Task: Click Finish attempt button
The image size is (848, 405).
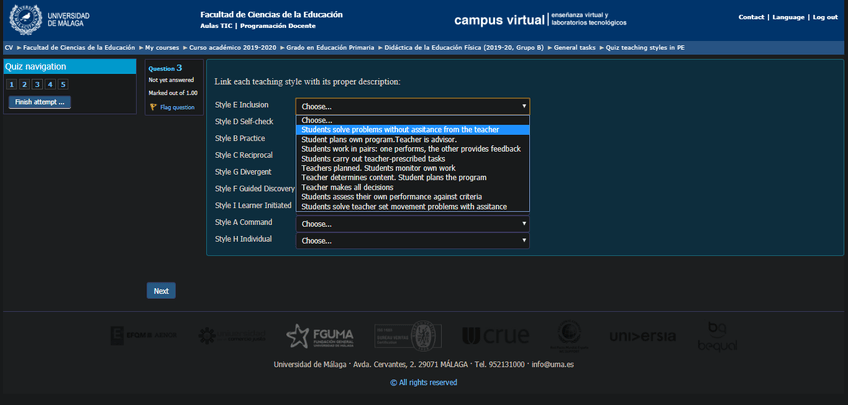Action: (x=40, y=102)
